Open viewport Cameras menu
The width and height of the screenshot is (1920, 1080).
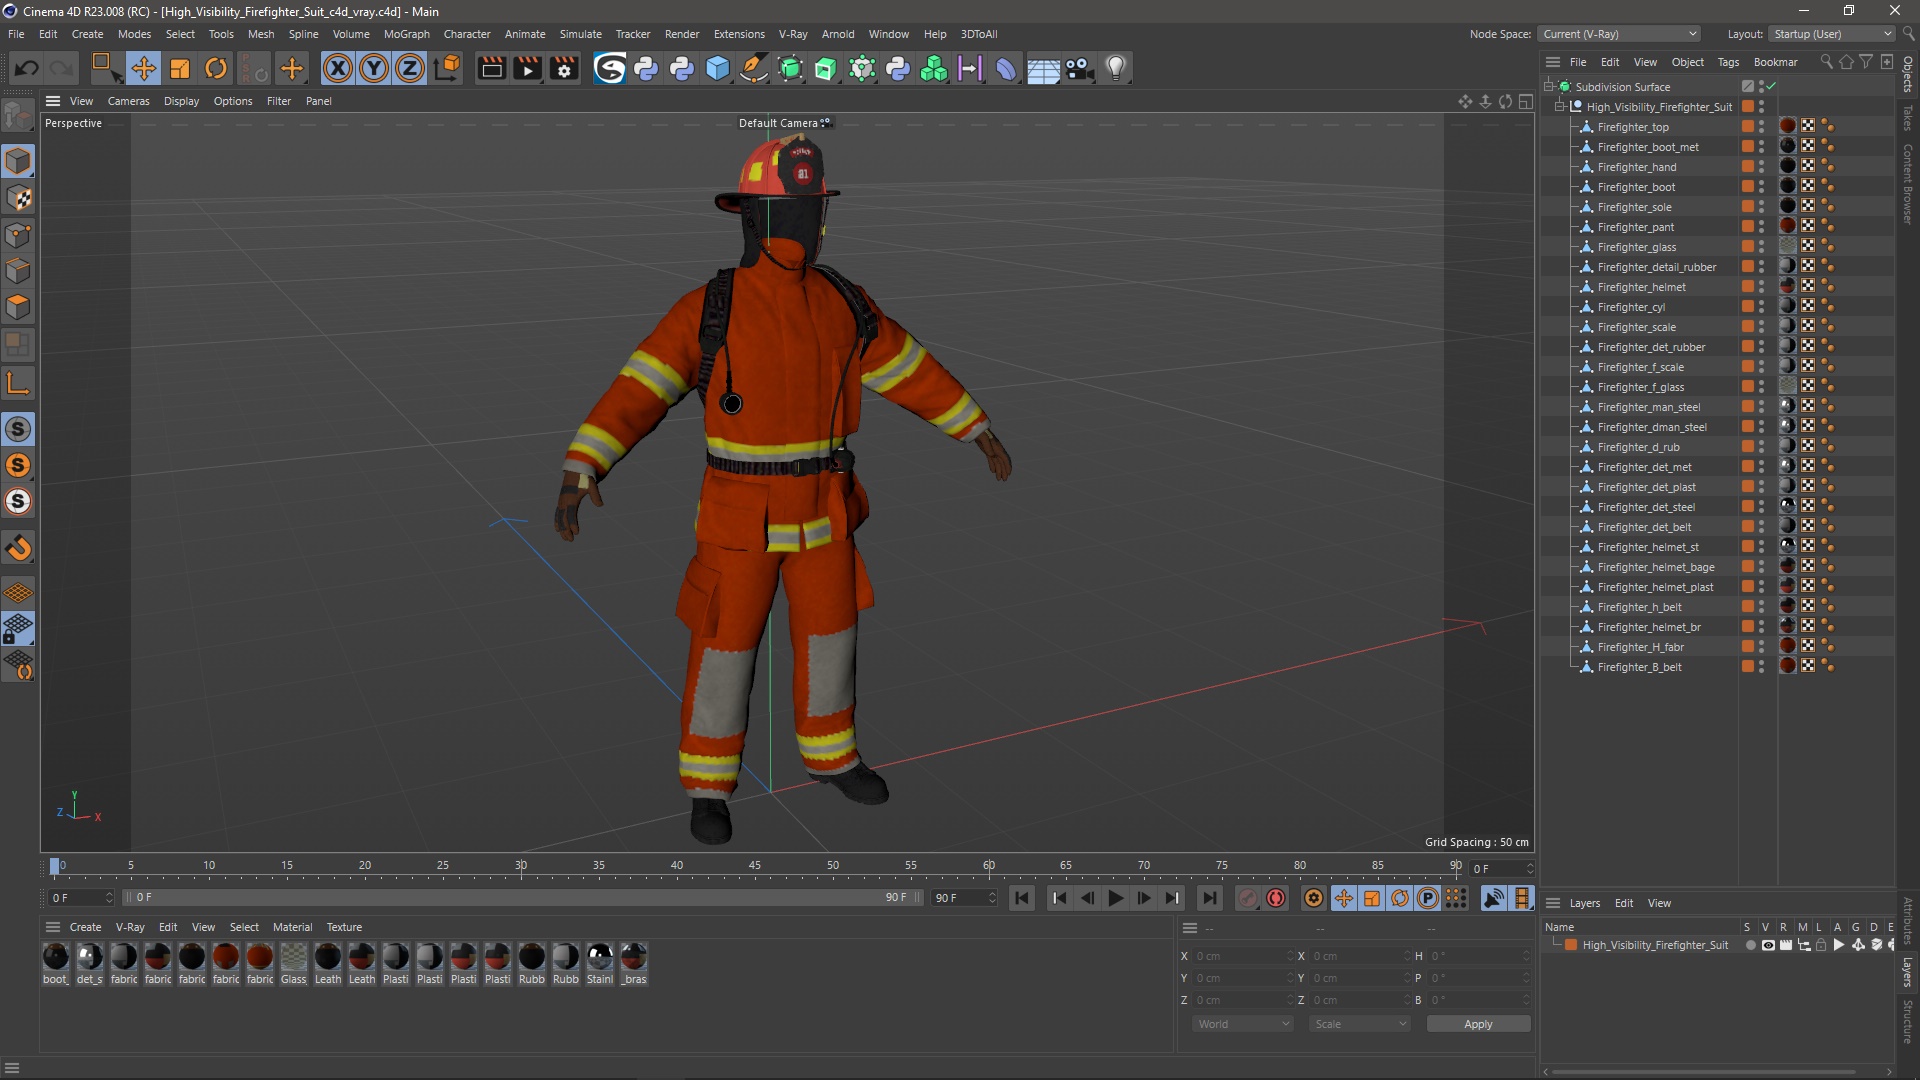pyautogui.click(x=128, y=101)
